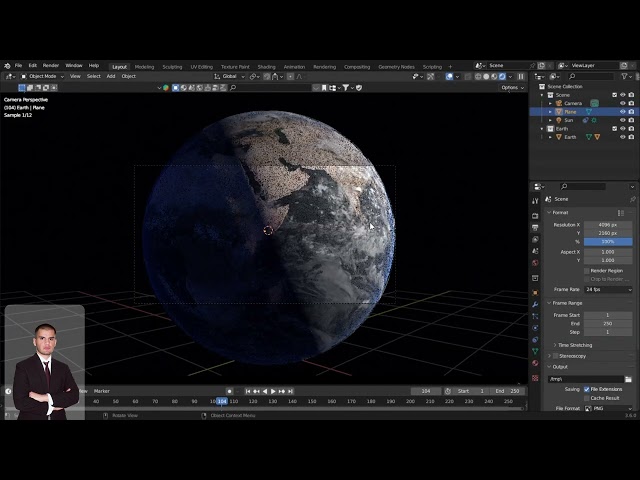This screenshot has width=640, height=480.
Task: Open the File menu
Action: coord(18,66)
